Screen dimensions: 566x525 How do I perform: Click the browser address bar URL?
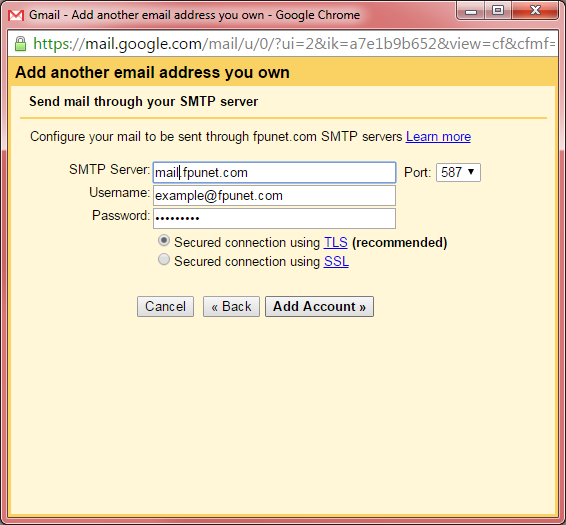point(293,44)
